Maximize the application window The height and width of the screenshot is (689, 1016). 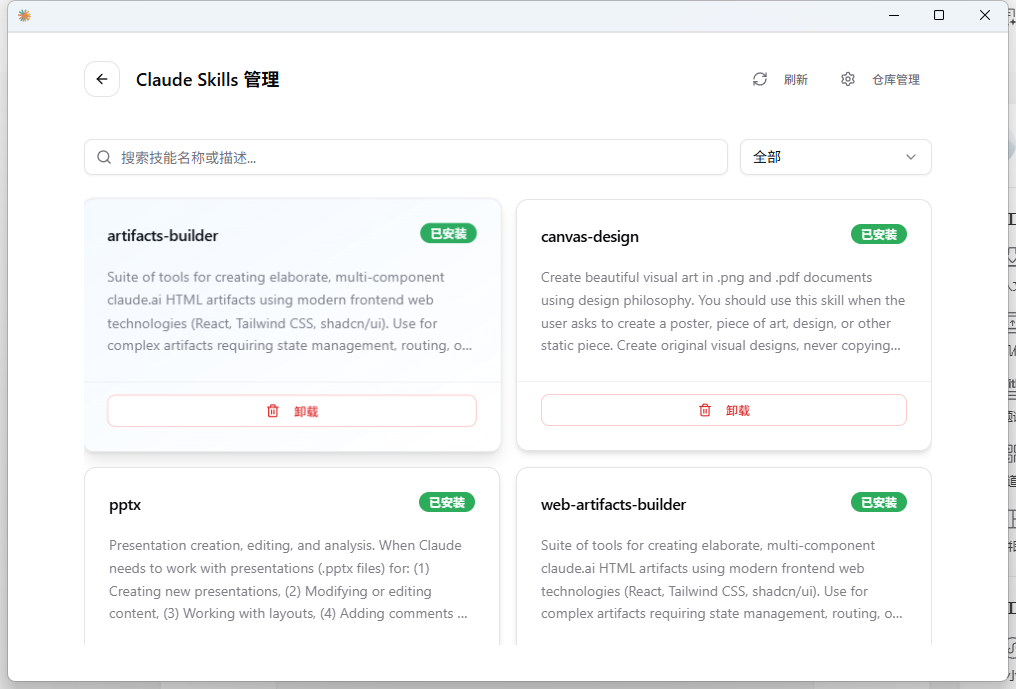(938, 15)
